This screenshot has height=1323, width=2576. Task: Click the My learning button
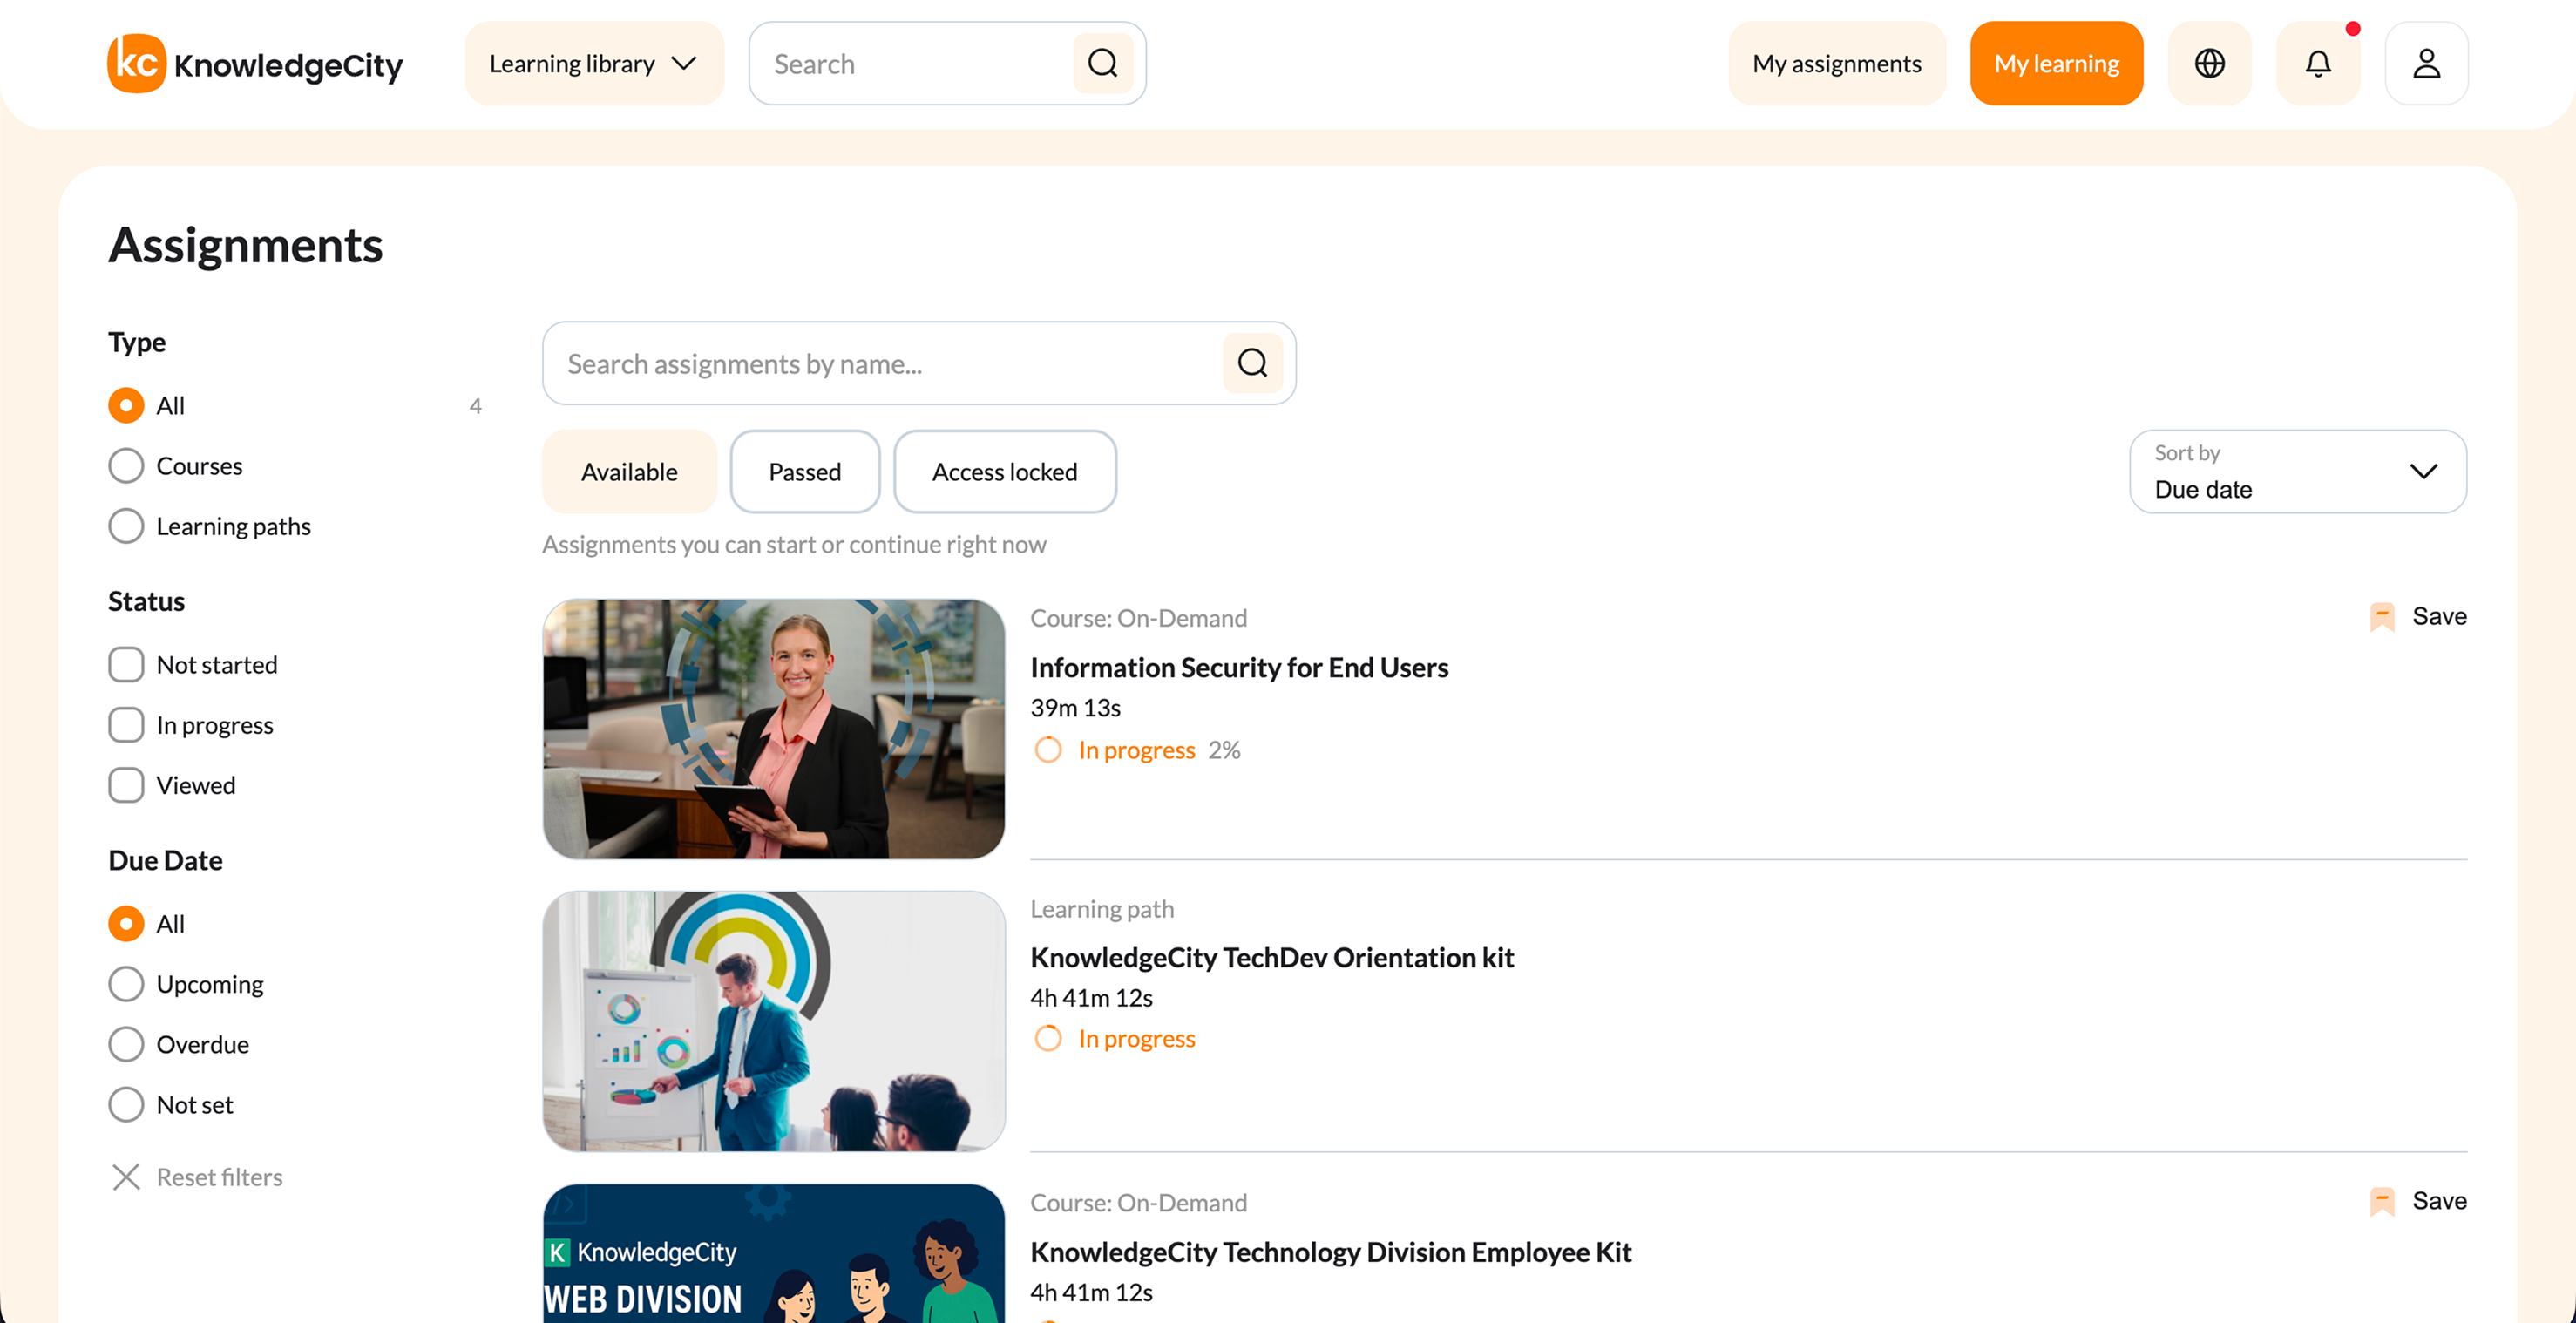coord(2056,63)
